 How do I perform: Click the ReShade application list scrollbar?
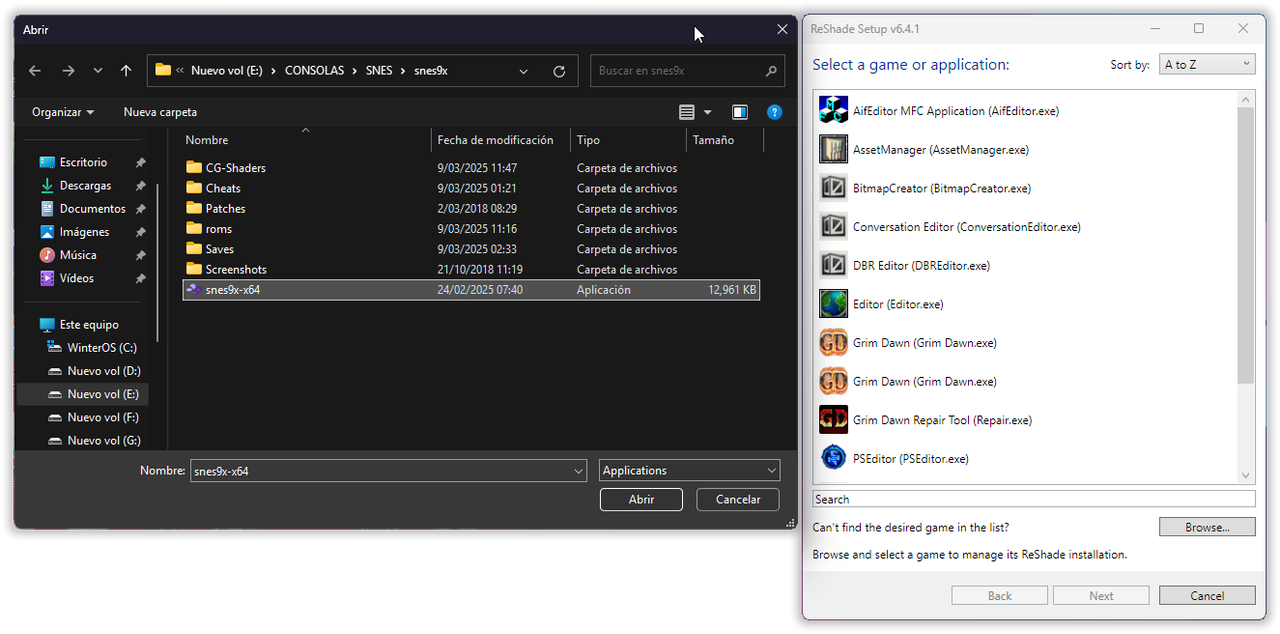(x=1245, y=245)
